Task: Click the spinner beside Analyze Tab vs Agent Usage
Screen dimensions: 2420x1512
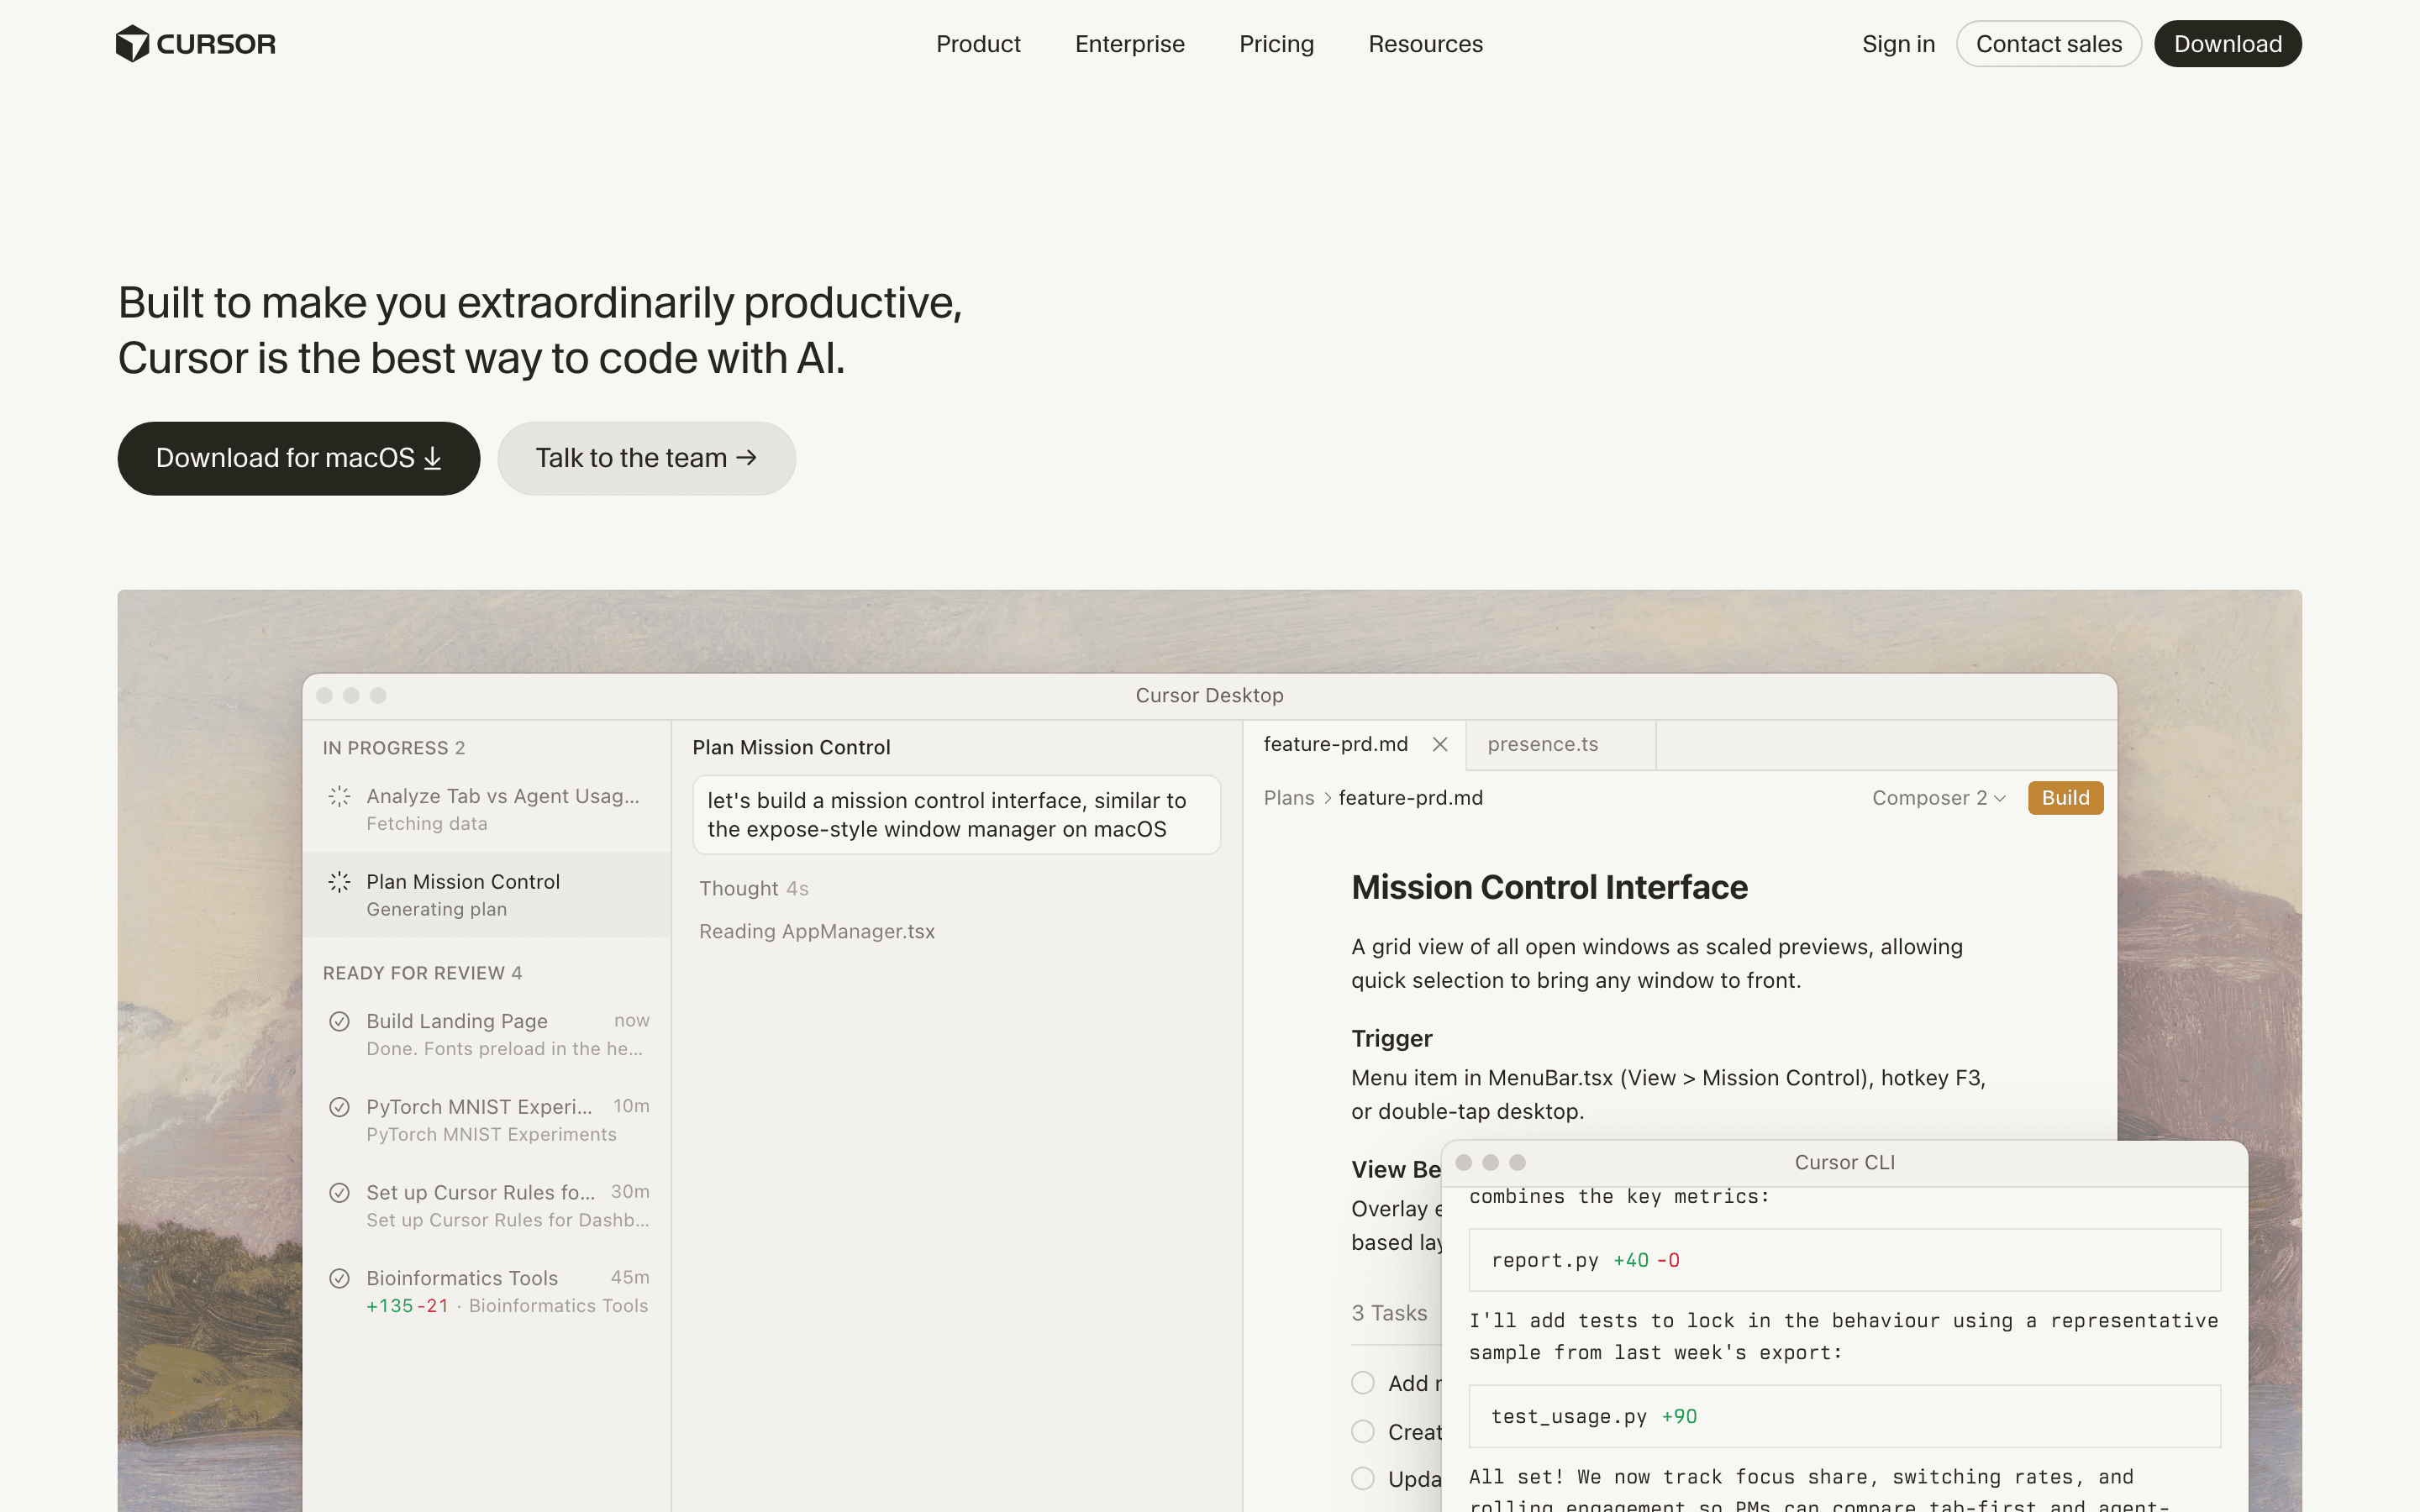Action: [339, 796]
